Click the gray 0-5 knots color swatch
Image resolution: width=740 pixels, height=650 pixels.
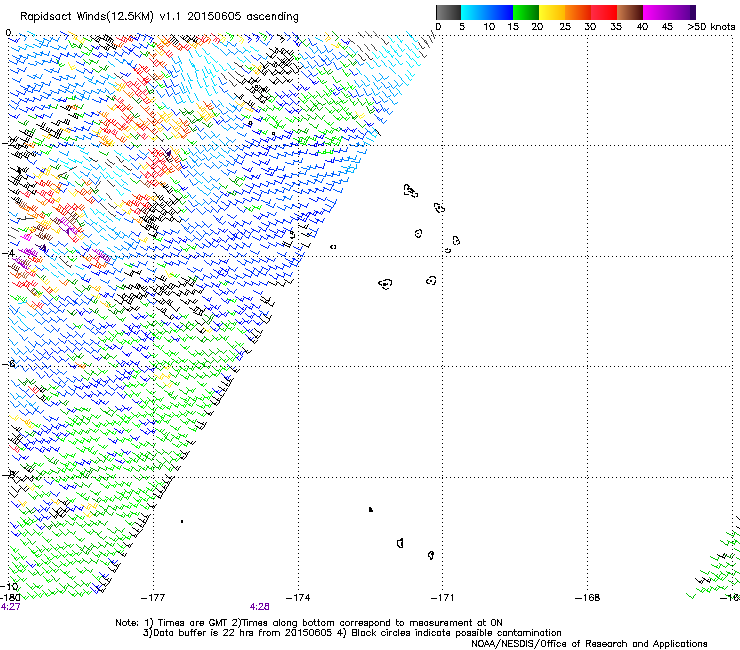click(448, 12)
